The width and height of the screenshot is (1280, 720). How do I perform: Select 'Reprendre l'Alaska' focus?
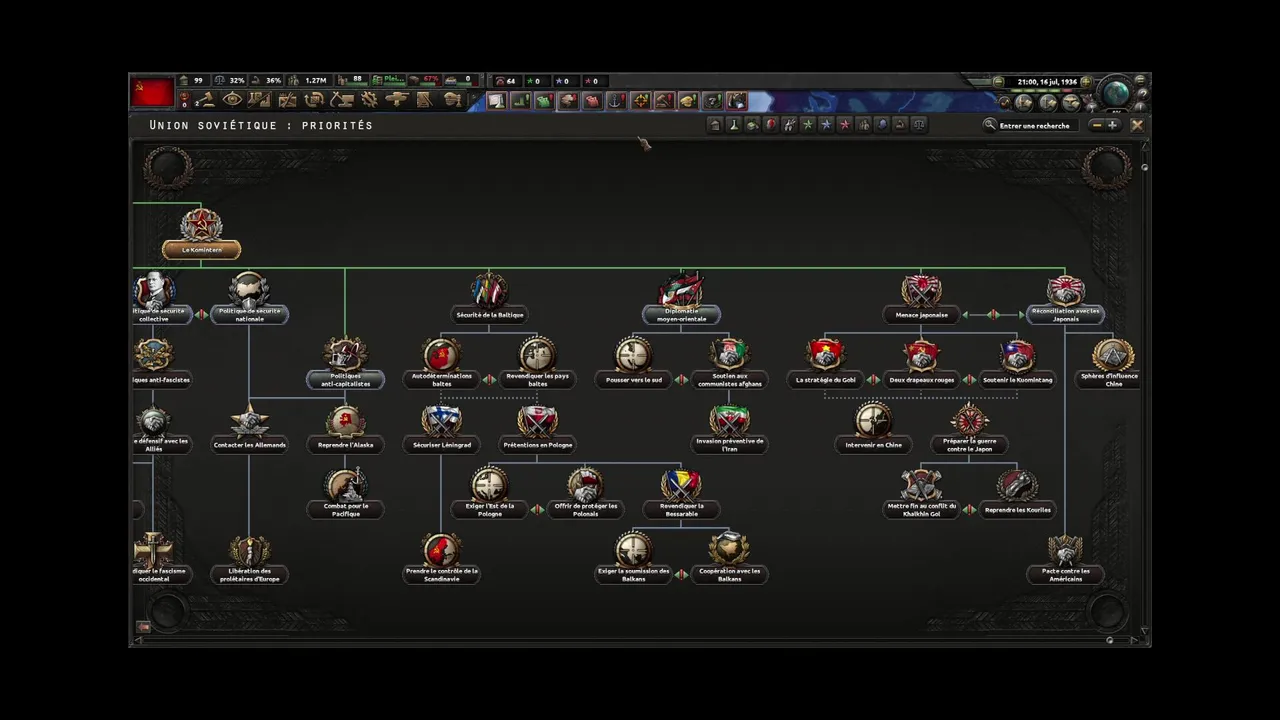tap(345, 427)
